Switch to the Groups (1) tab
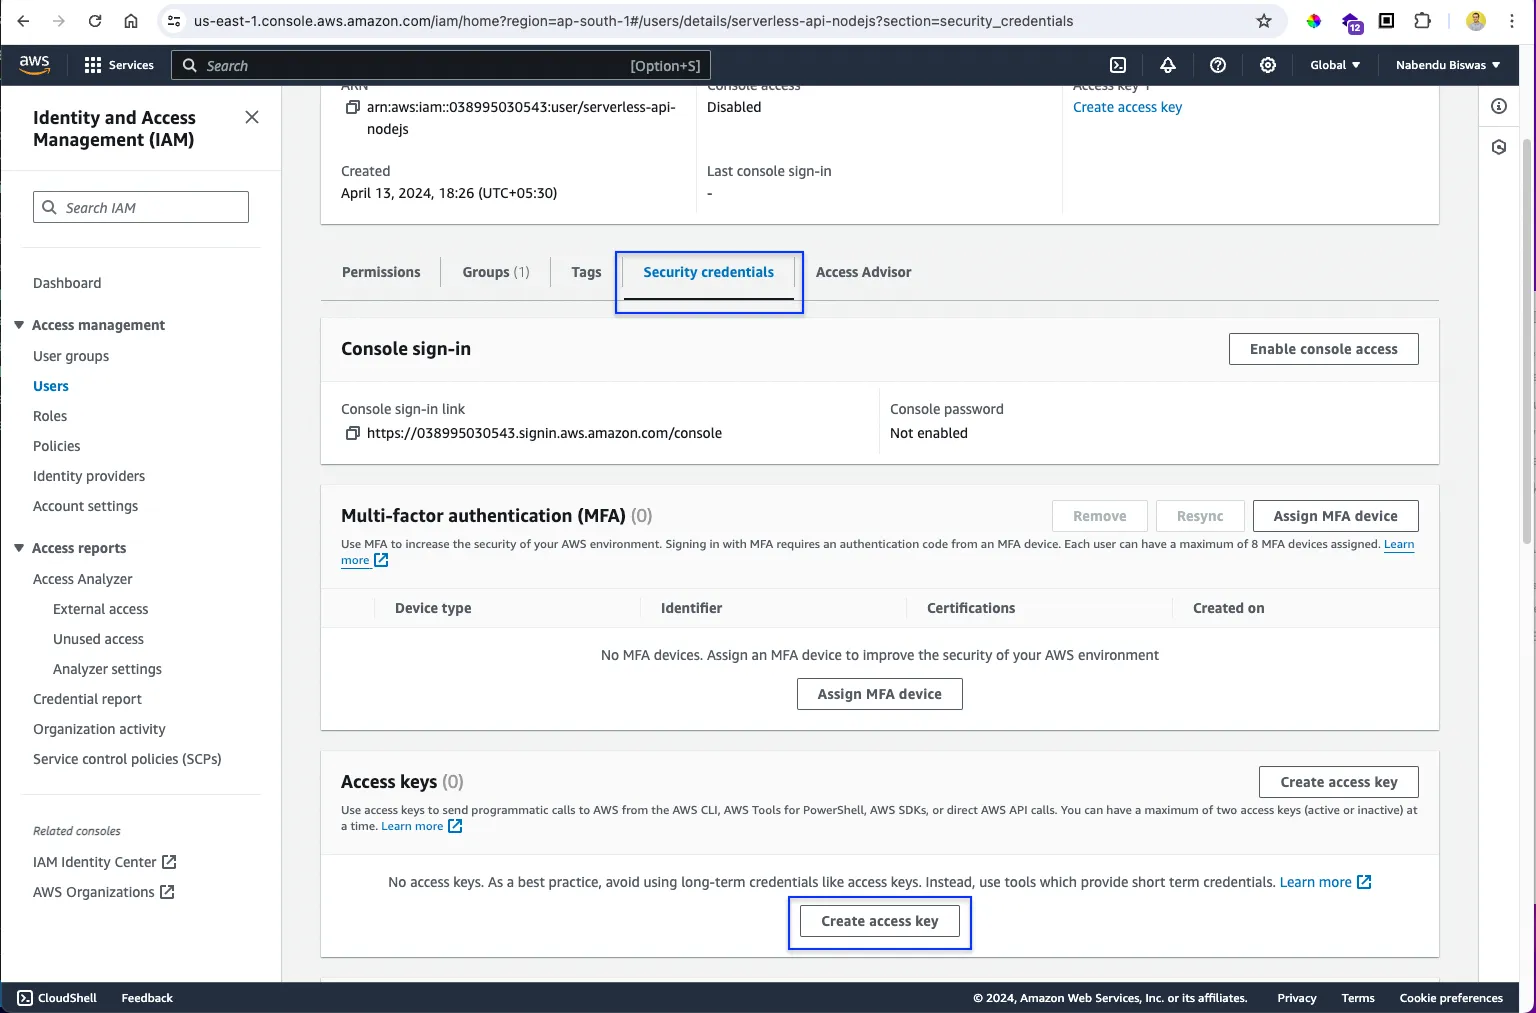The height and width of the screenshot is (1013, 1536). tap(496, 272)
